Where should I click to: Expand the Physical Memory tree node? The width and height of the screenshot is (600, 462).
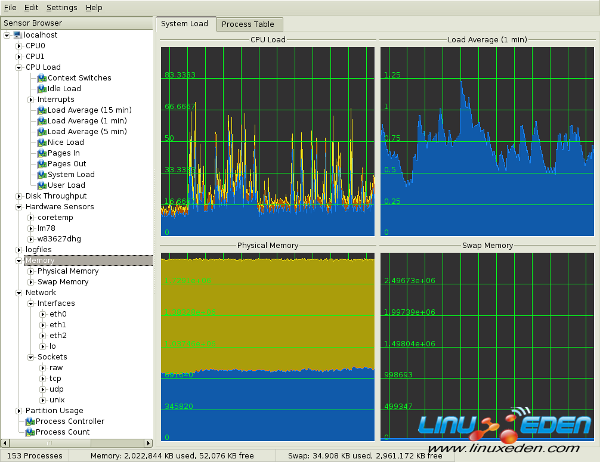click(31, 271)
